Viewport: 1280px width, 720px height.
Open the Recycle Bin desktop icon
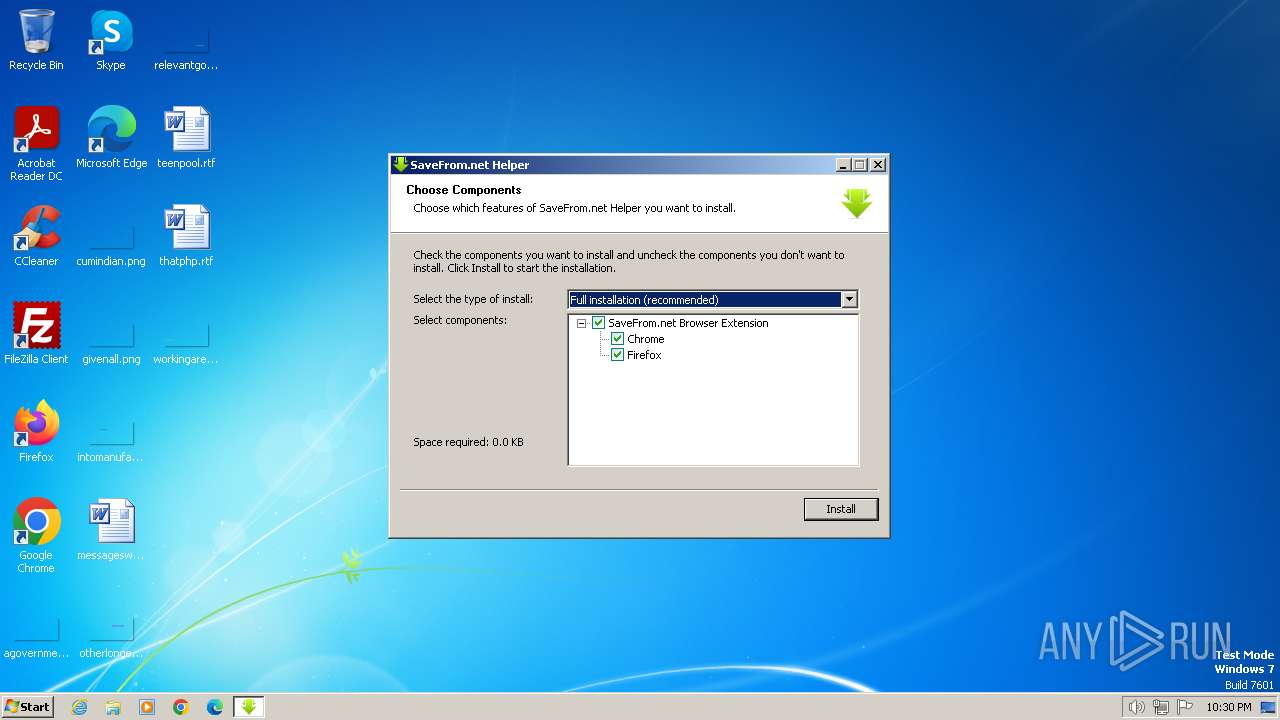tap(36, 40)
